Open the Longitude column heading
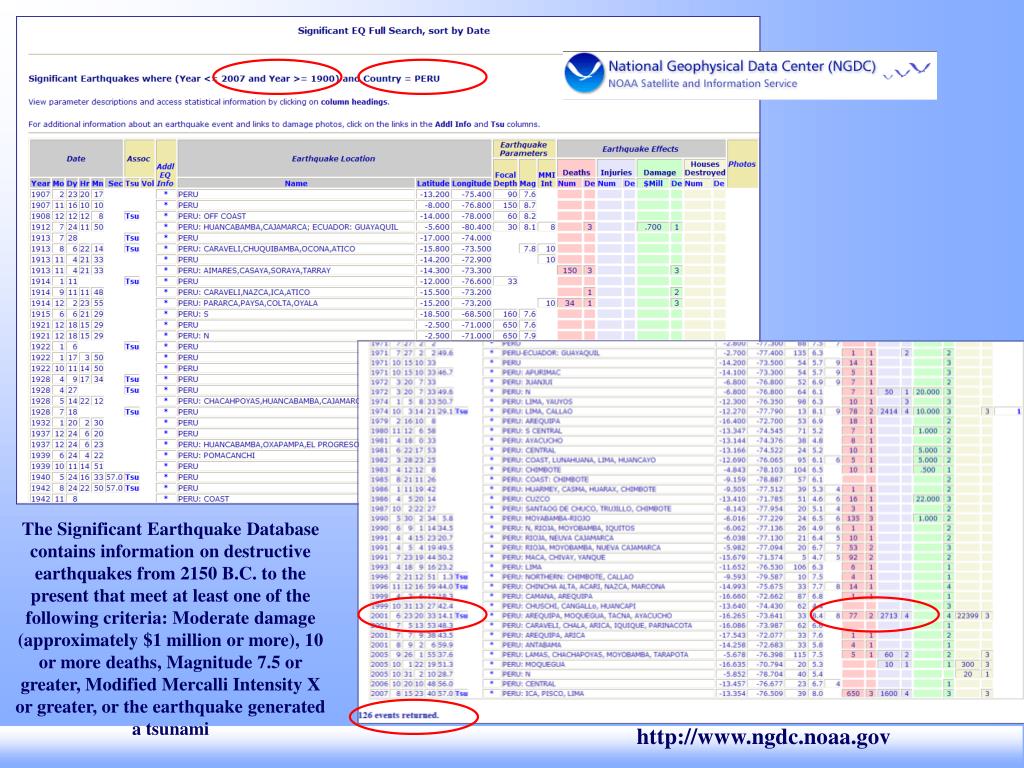1024x768 pixels. coord(472,184)
